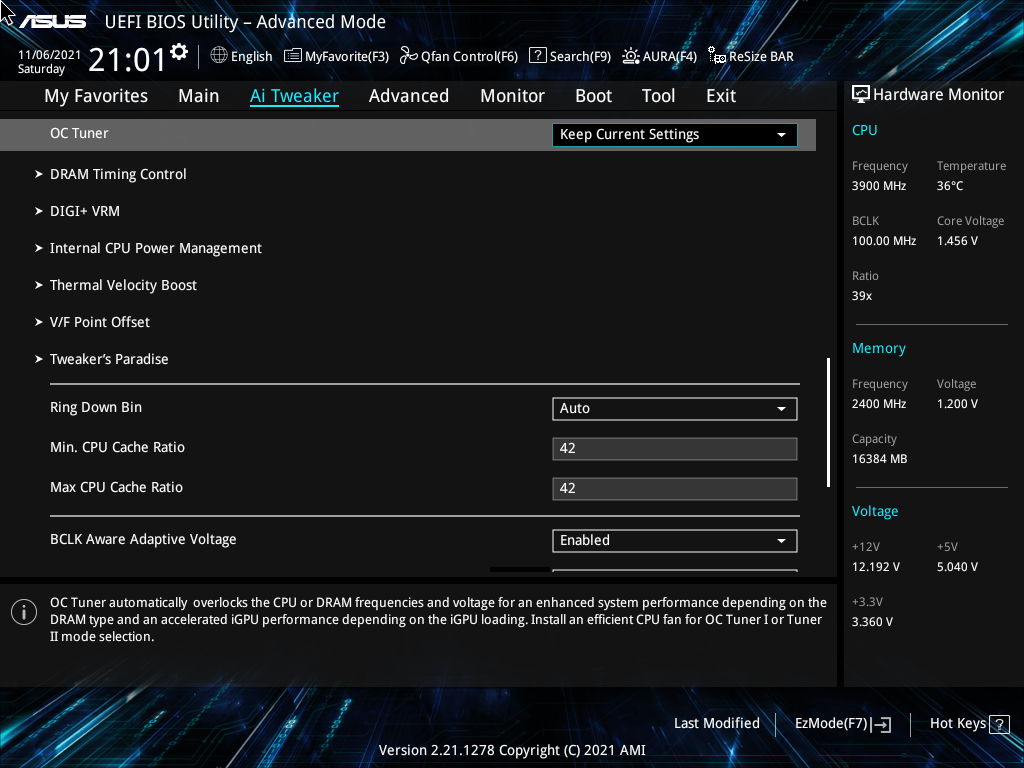Click the Hardware Monitor screen icon
The height and width of the screenshot is (768, 1024).
[861, 94]
